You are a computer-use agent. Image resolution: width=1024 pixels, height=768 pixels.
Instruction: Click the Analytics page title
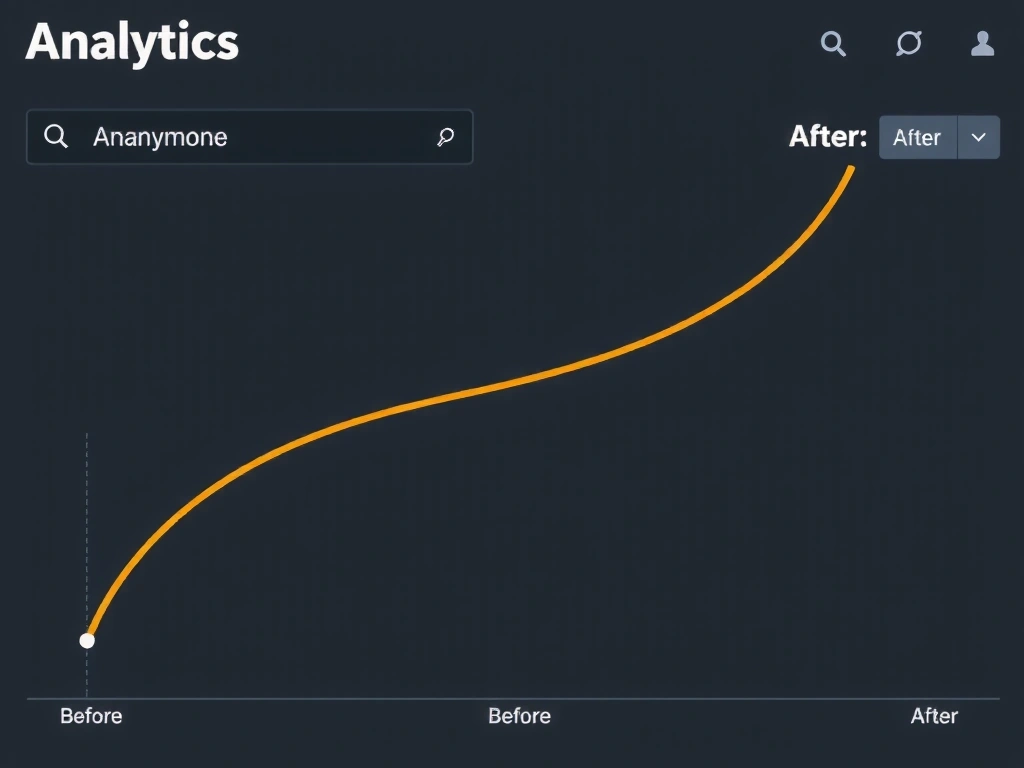(132, 44)
